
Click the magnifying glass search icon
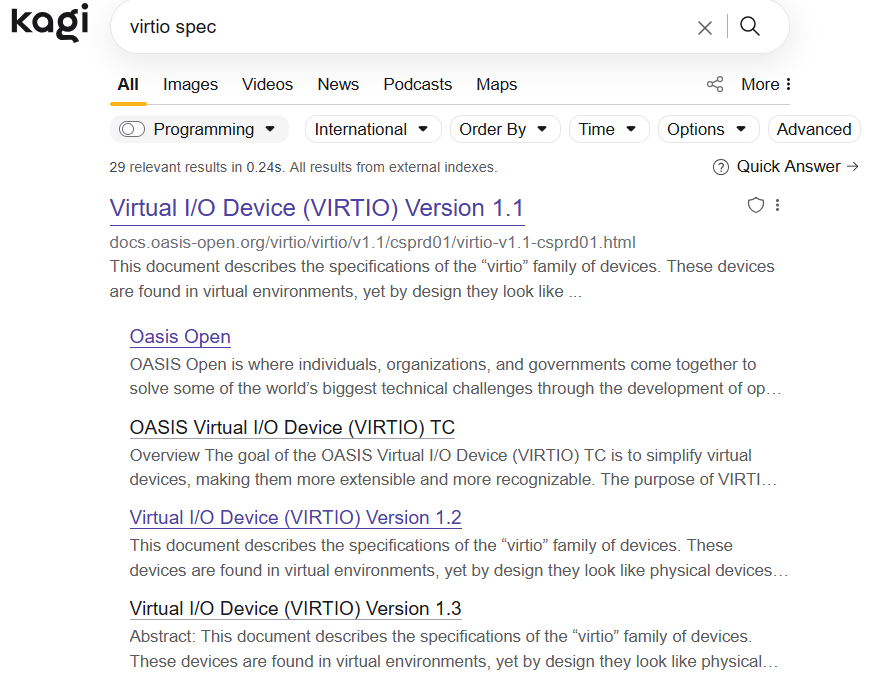[x=750, y=27]
